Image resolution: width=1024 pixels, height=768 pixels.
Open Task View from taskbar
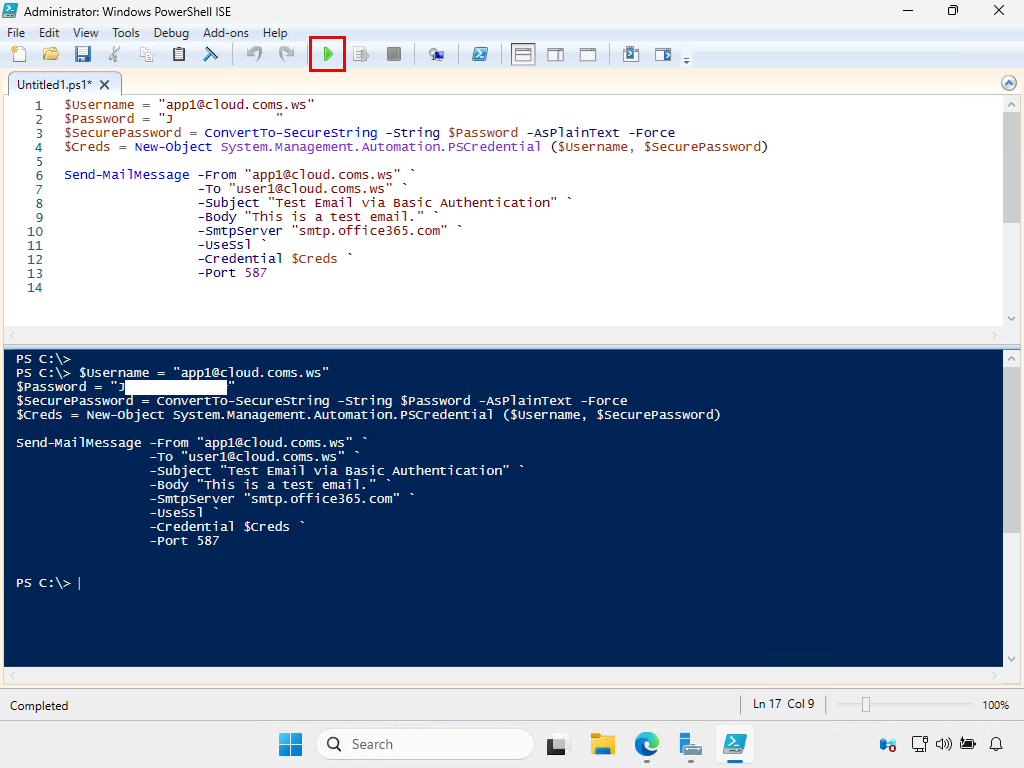tap(557, 744)
